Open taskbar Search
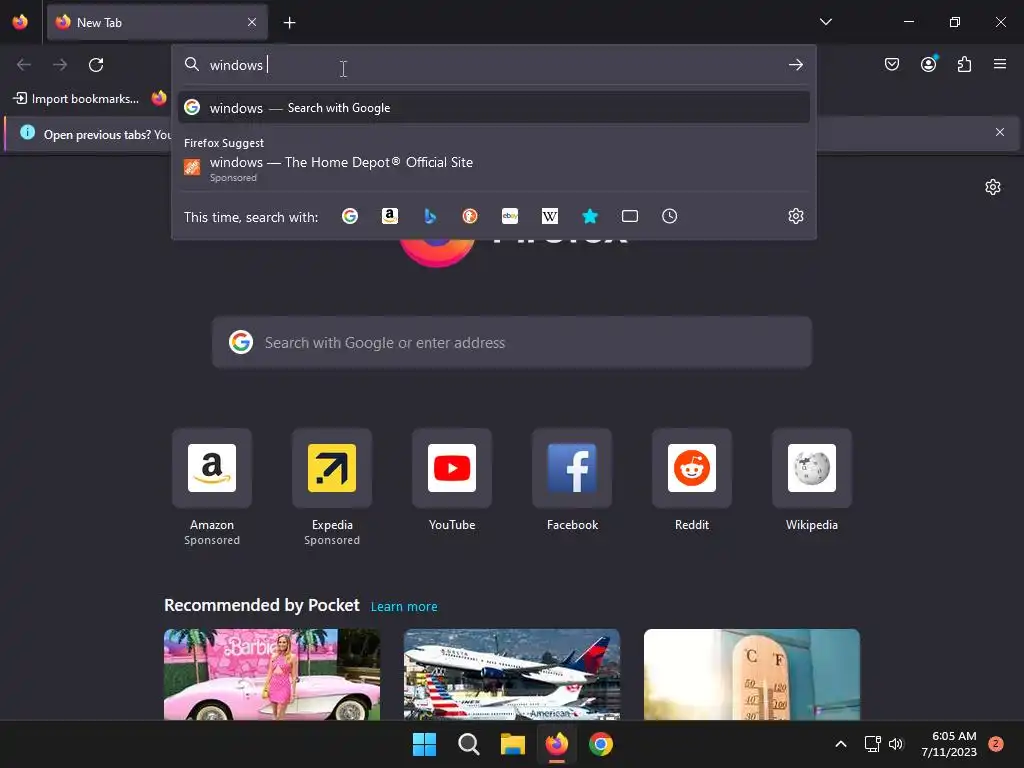This screenshot has width=1024, height=768. pyautogui.click(x=468, y=744)
